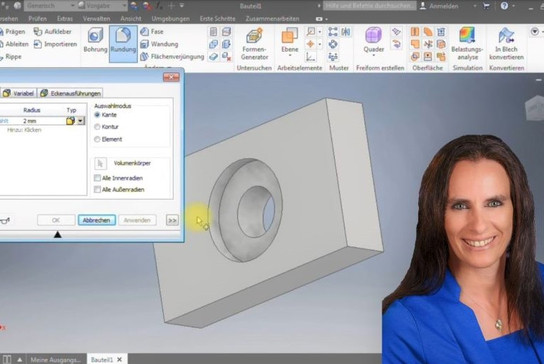544x364 pixels.
Task: Launch Belastungsanalyse simulation
Action: tap(467, 44)
